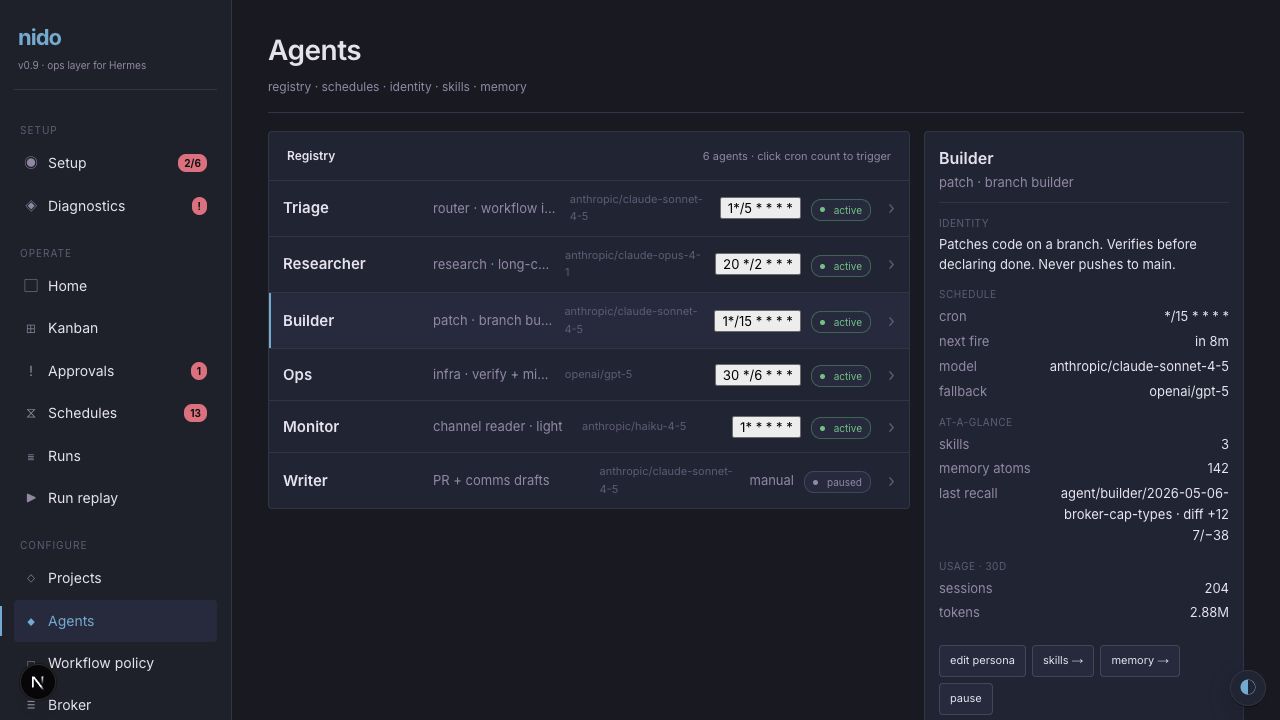Trigger Researcher cron 20 */2 * * *

(x=757, y=265)
